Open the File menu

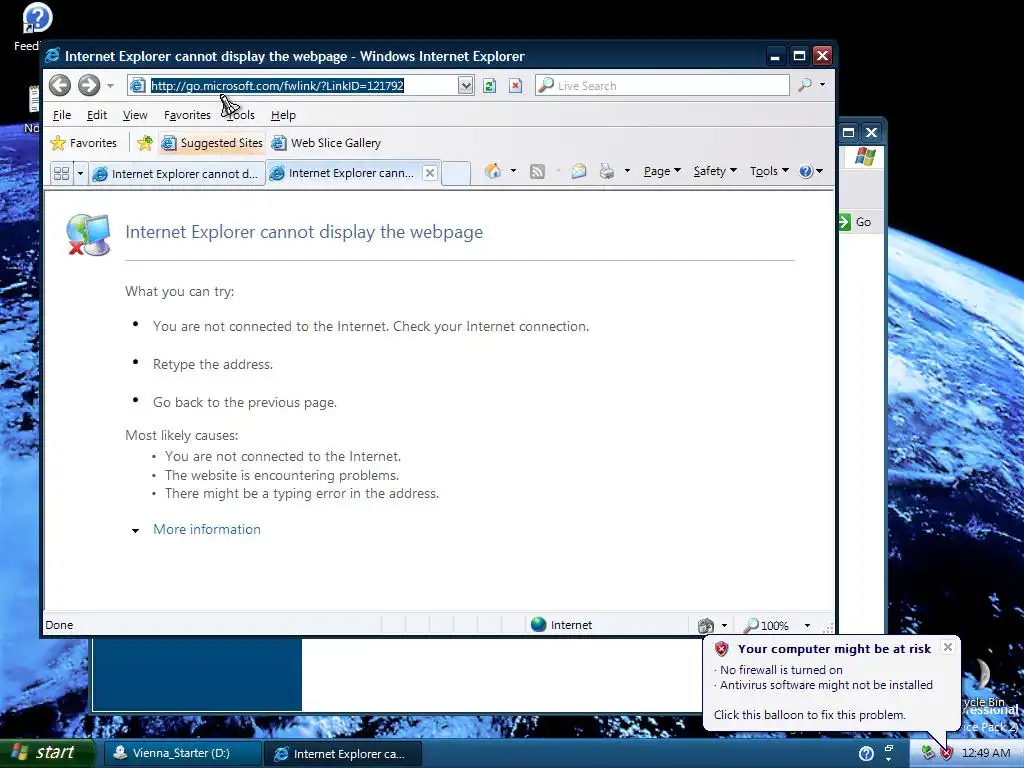(62, 115)
